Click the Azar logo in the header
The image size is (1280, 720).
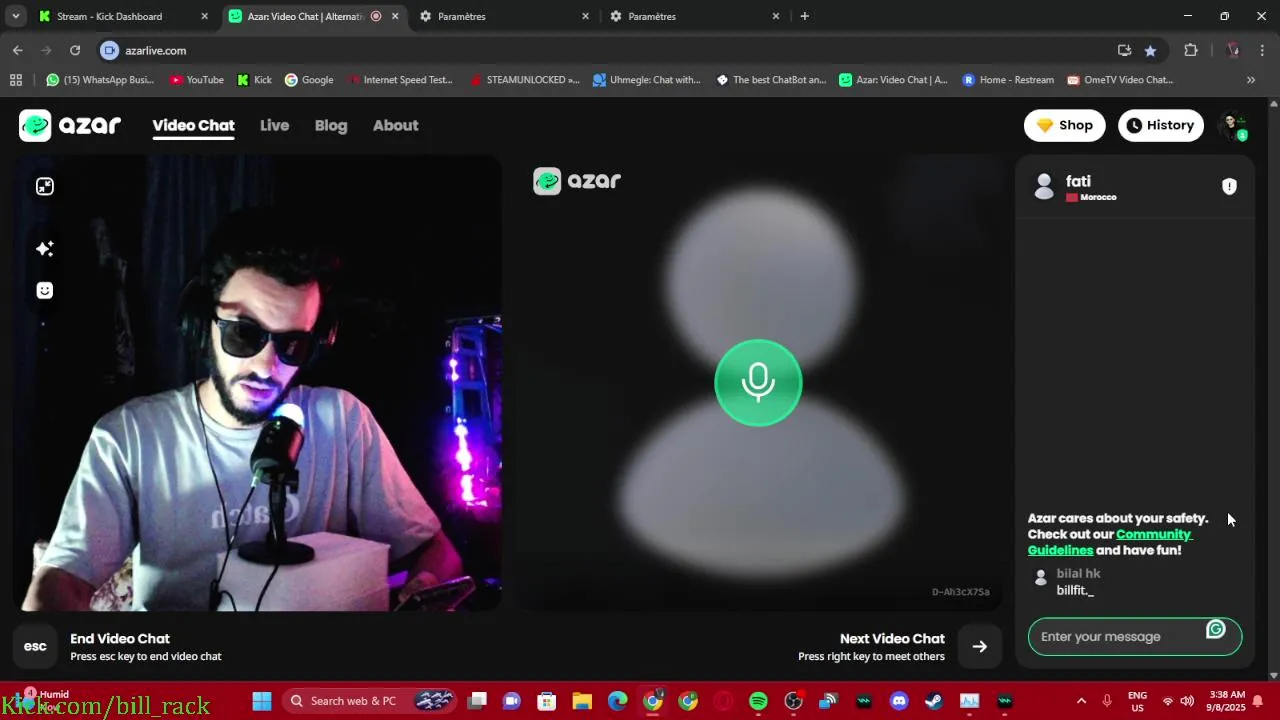[70, 125]
